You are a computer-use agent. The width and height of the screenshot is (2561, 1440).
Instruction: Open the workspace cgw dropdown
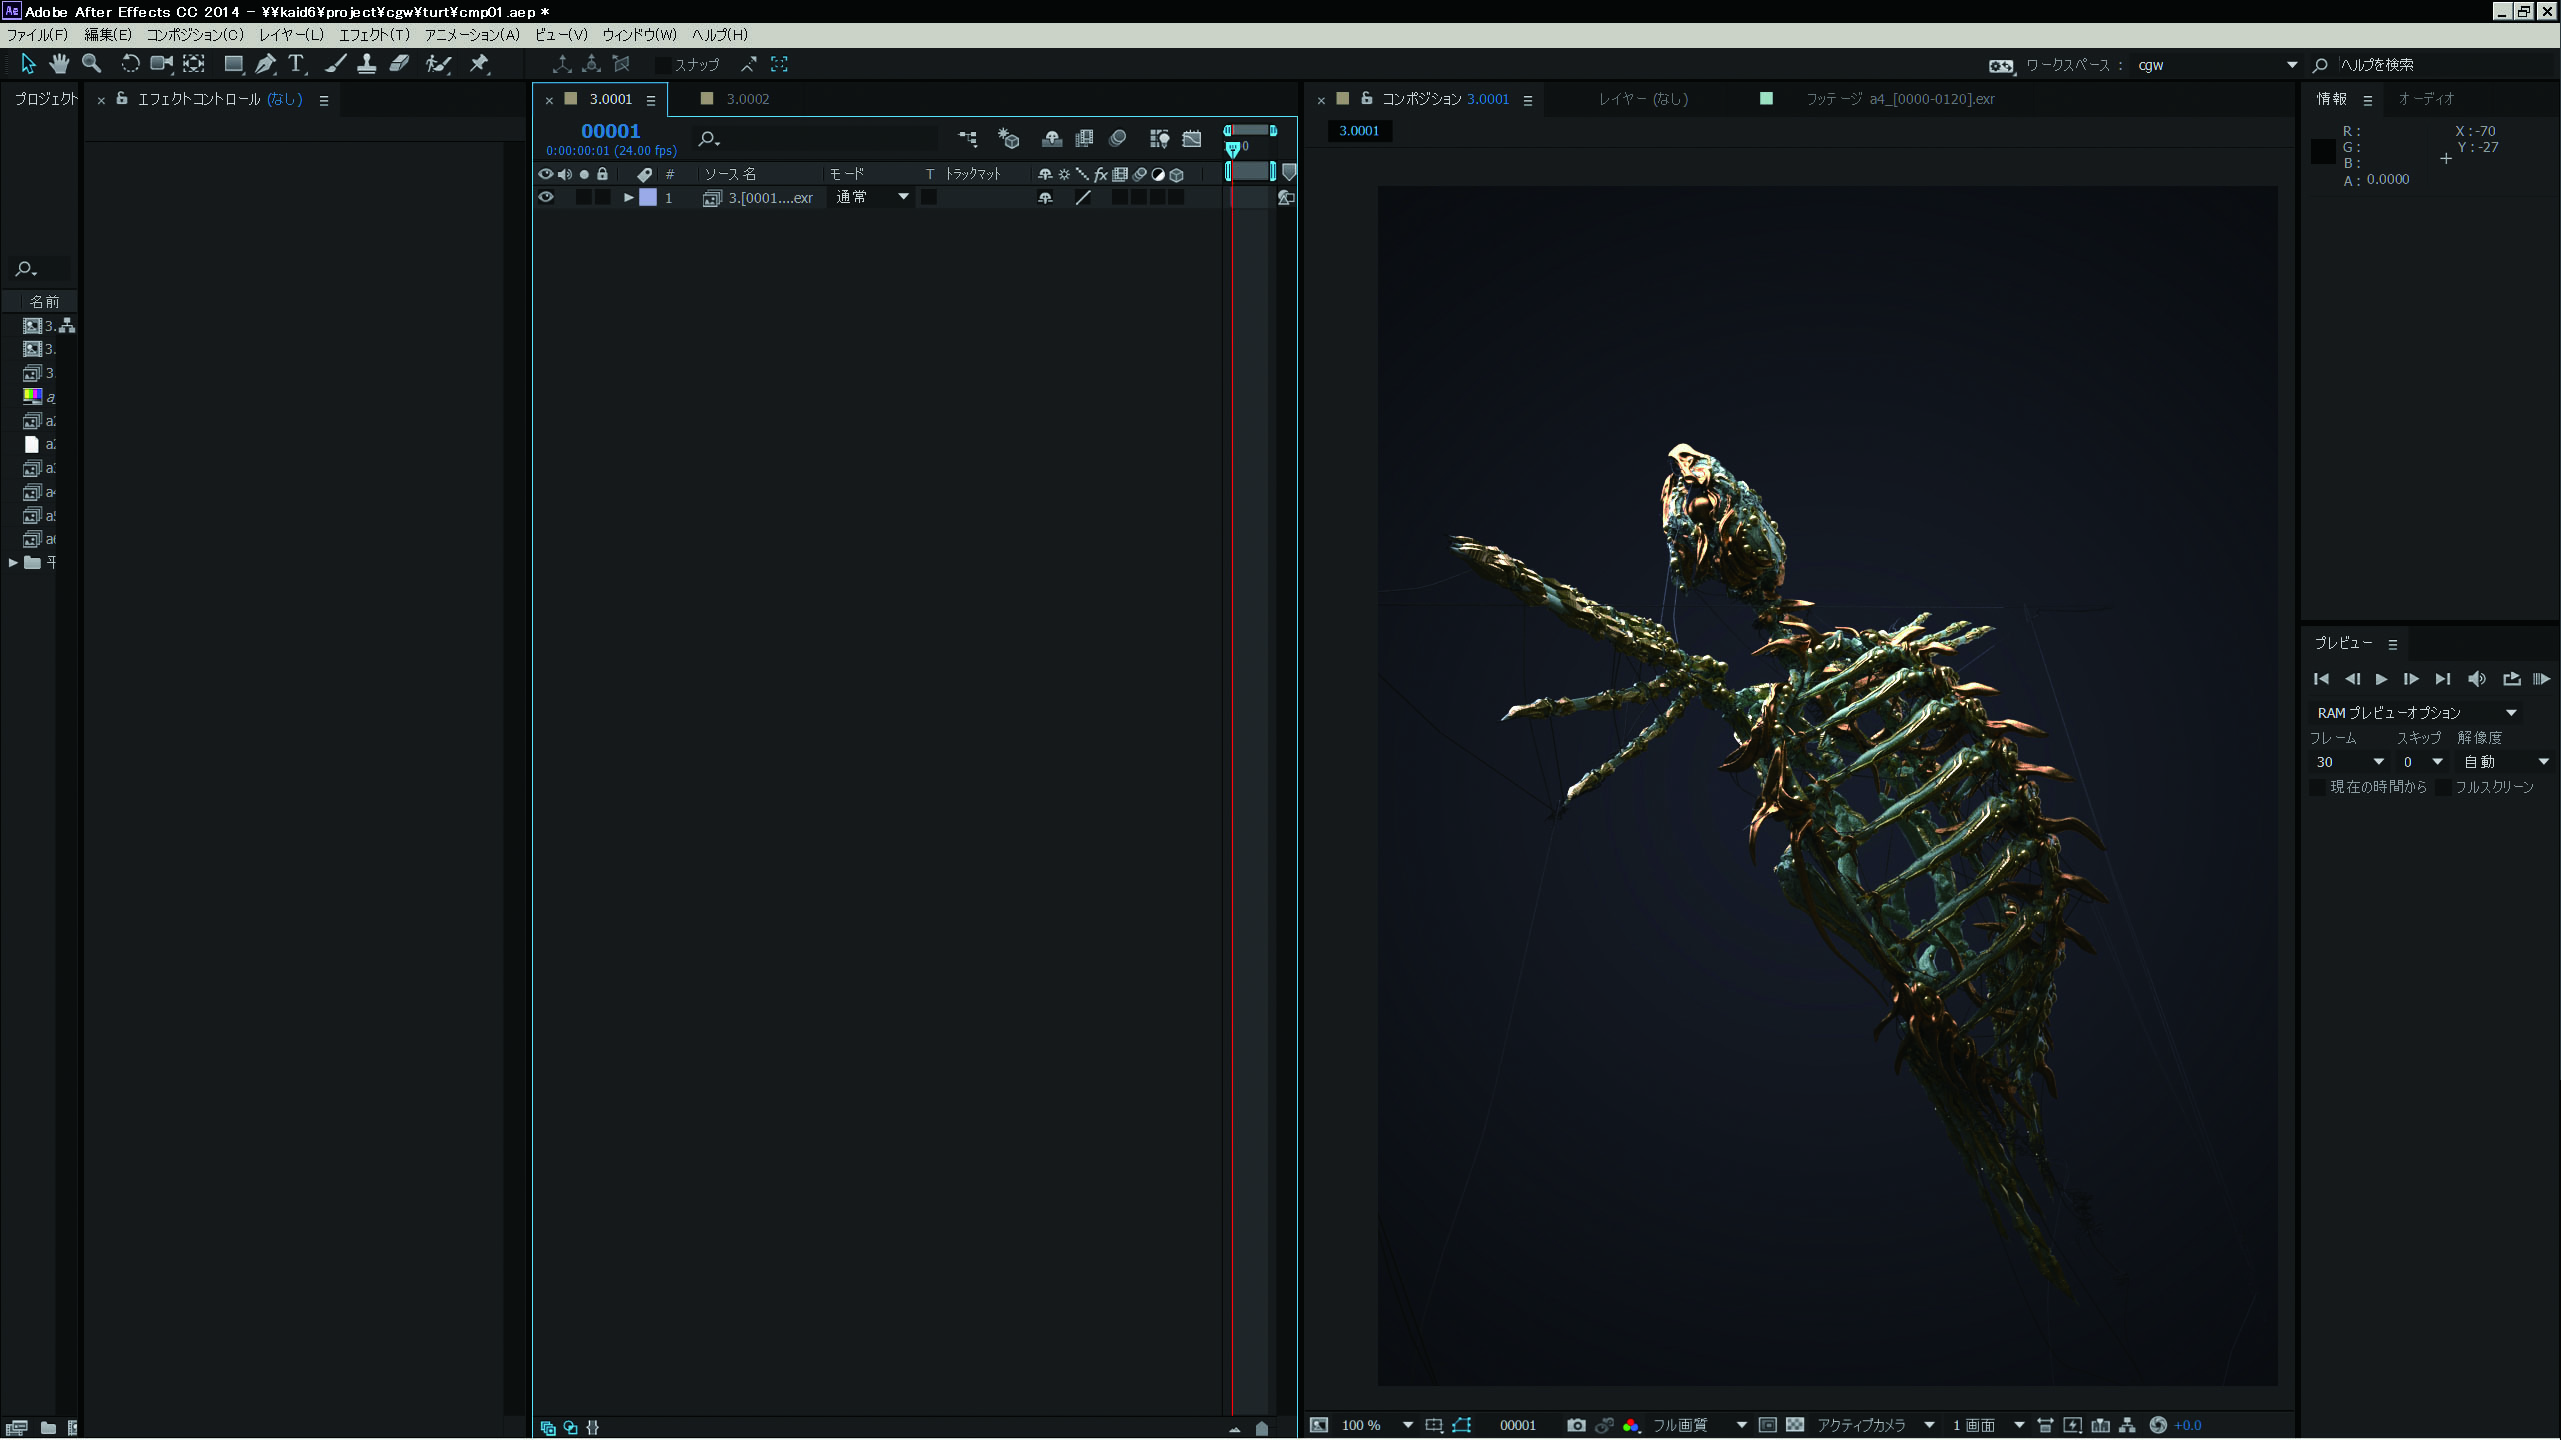pos(2217,65)
